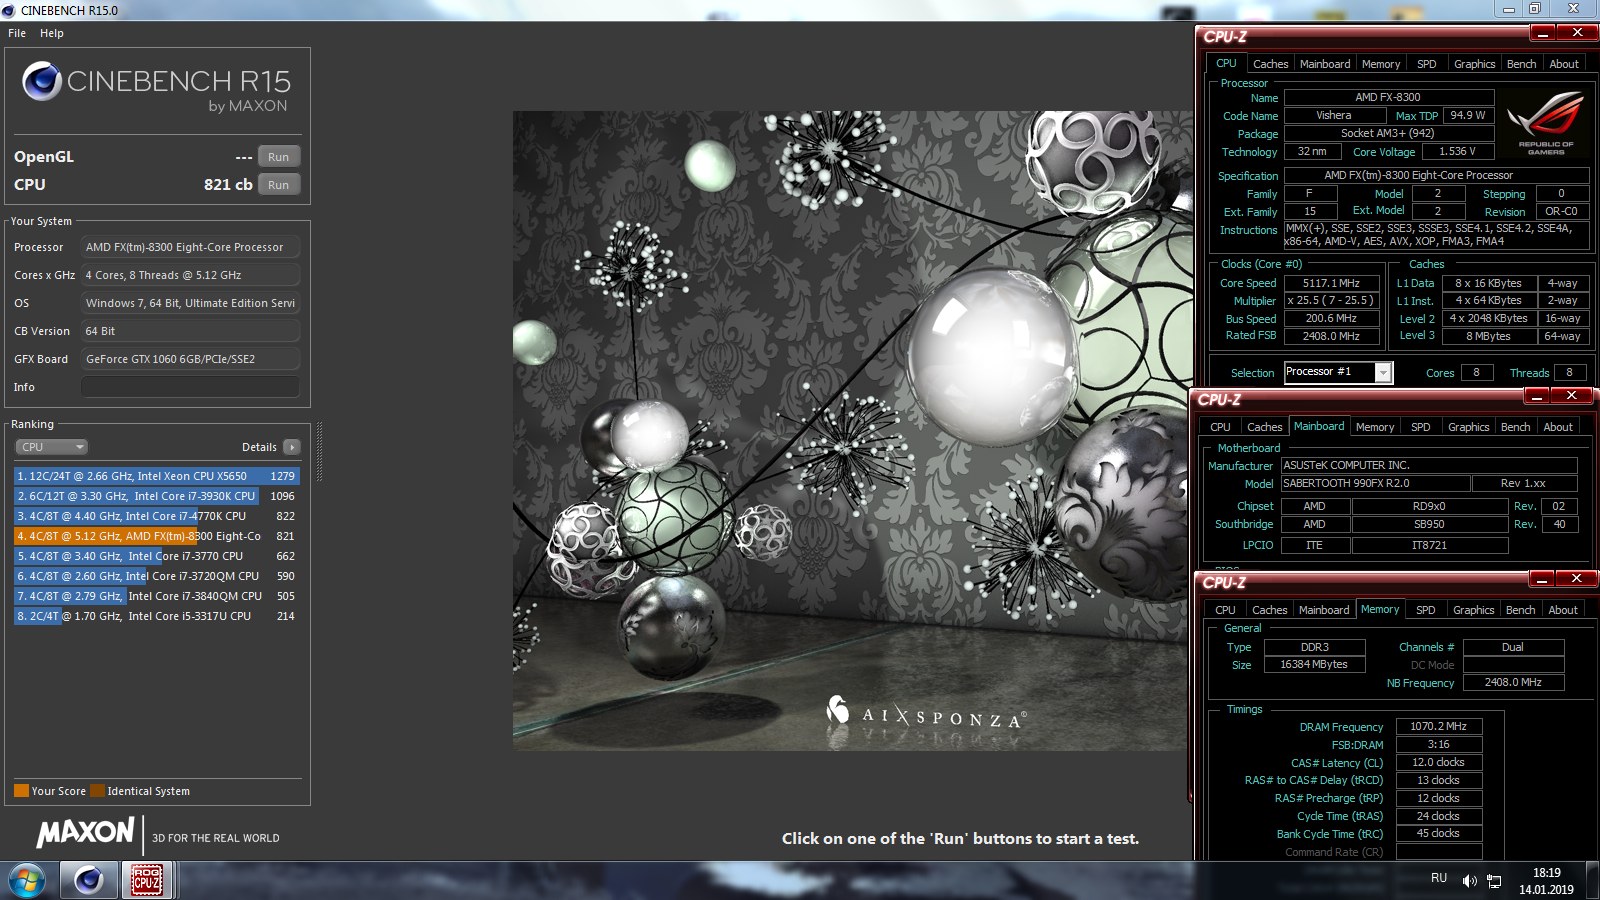Screen dimensions: 1600x900
Task: Select the Core i7-3720QM ranking row
Action: point(157,576)
